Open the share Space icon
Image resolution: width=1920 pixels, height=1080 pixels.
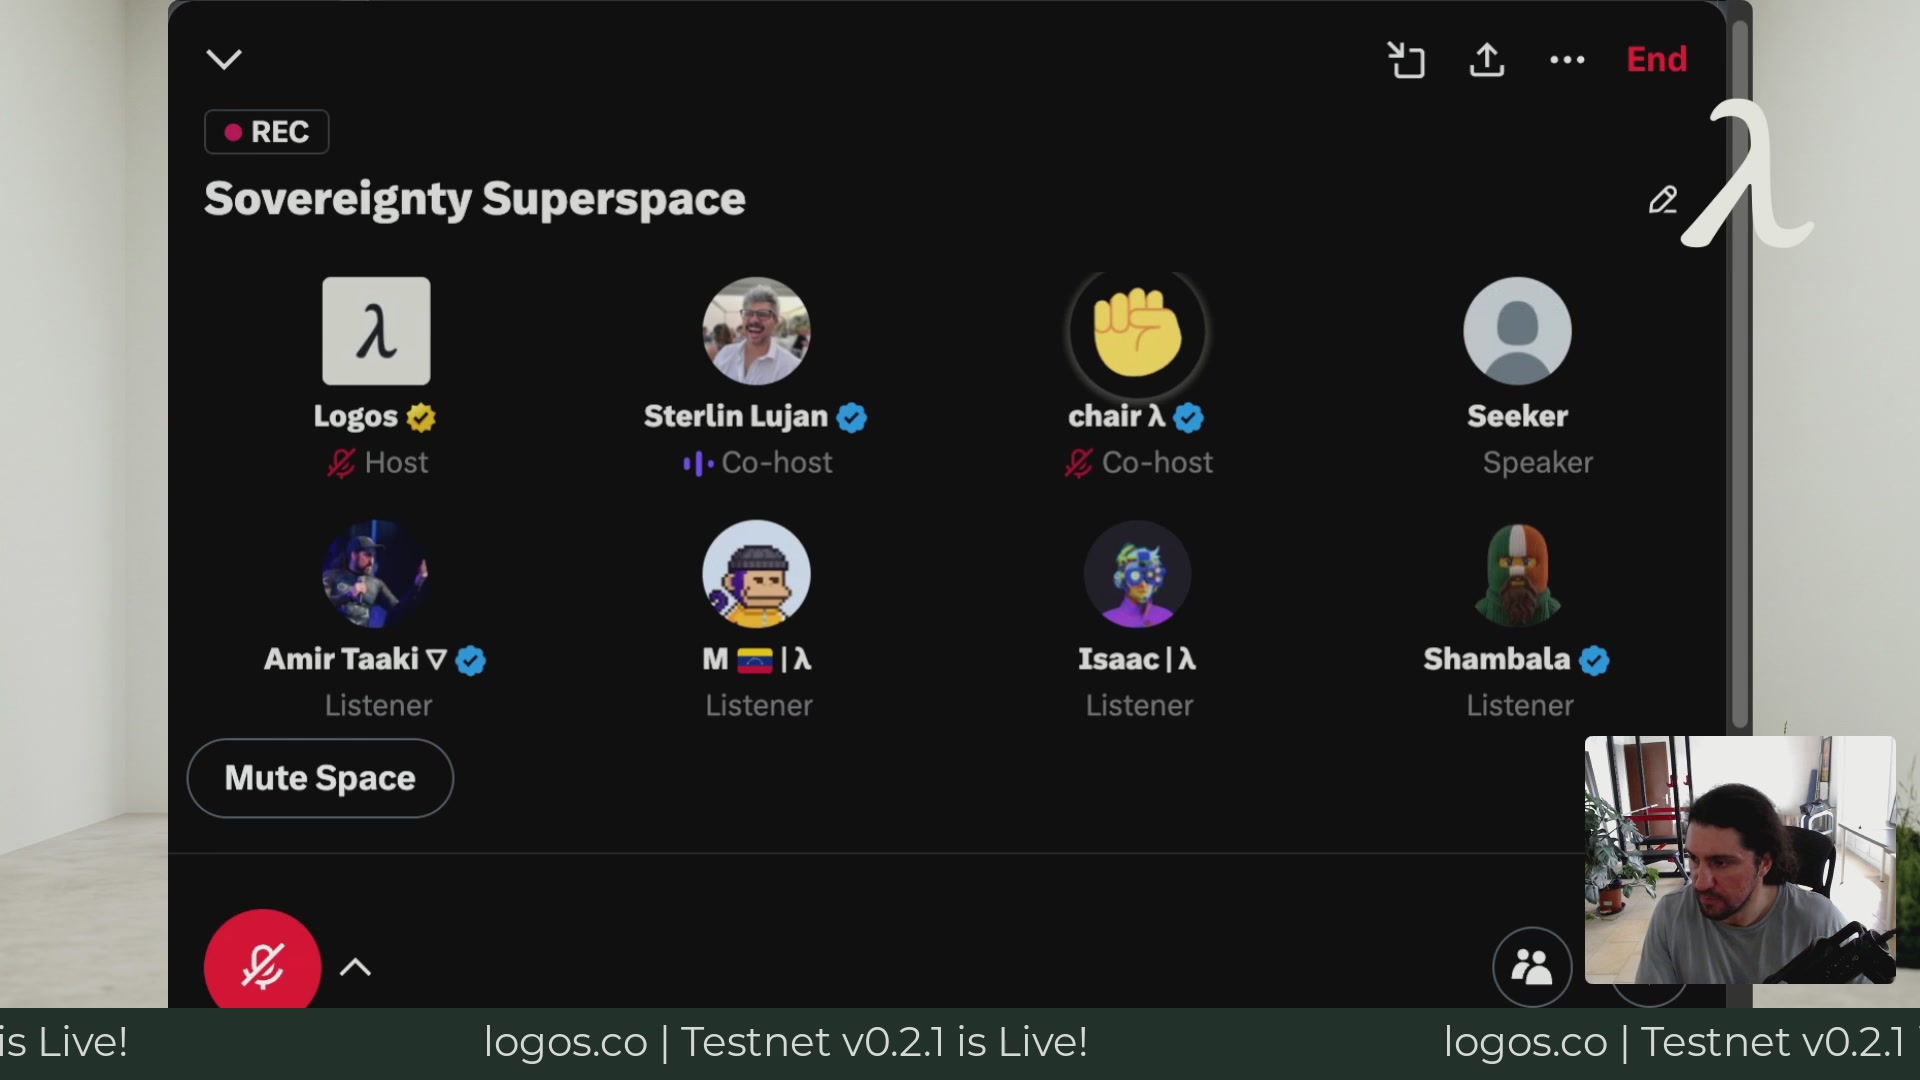coord(1487,60)
